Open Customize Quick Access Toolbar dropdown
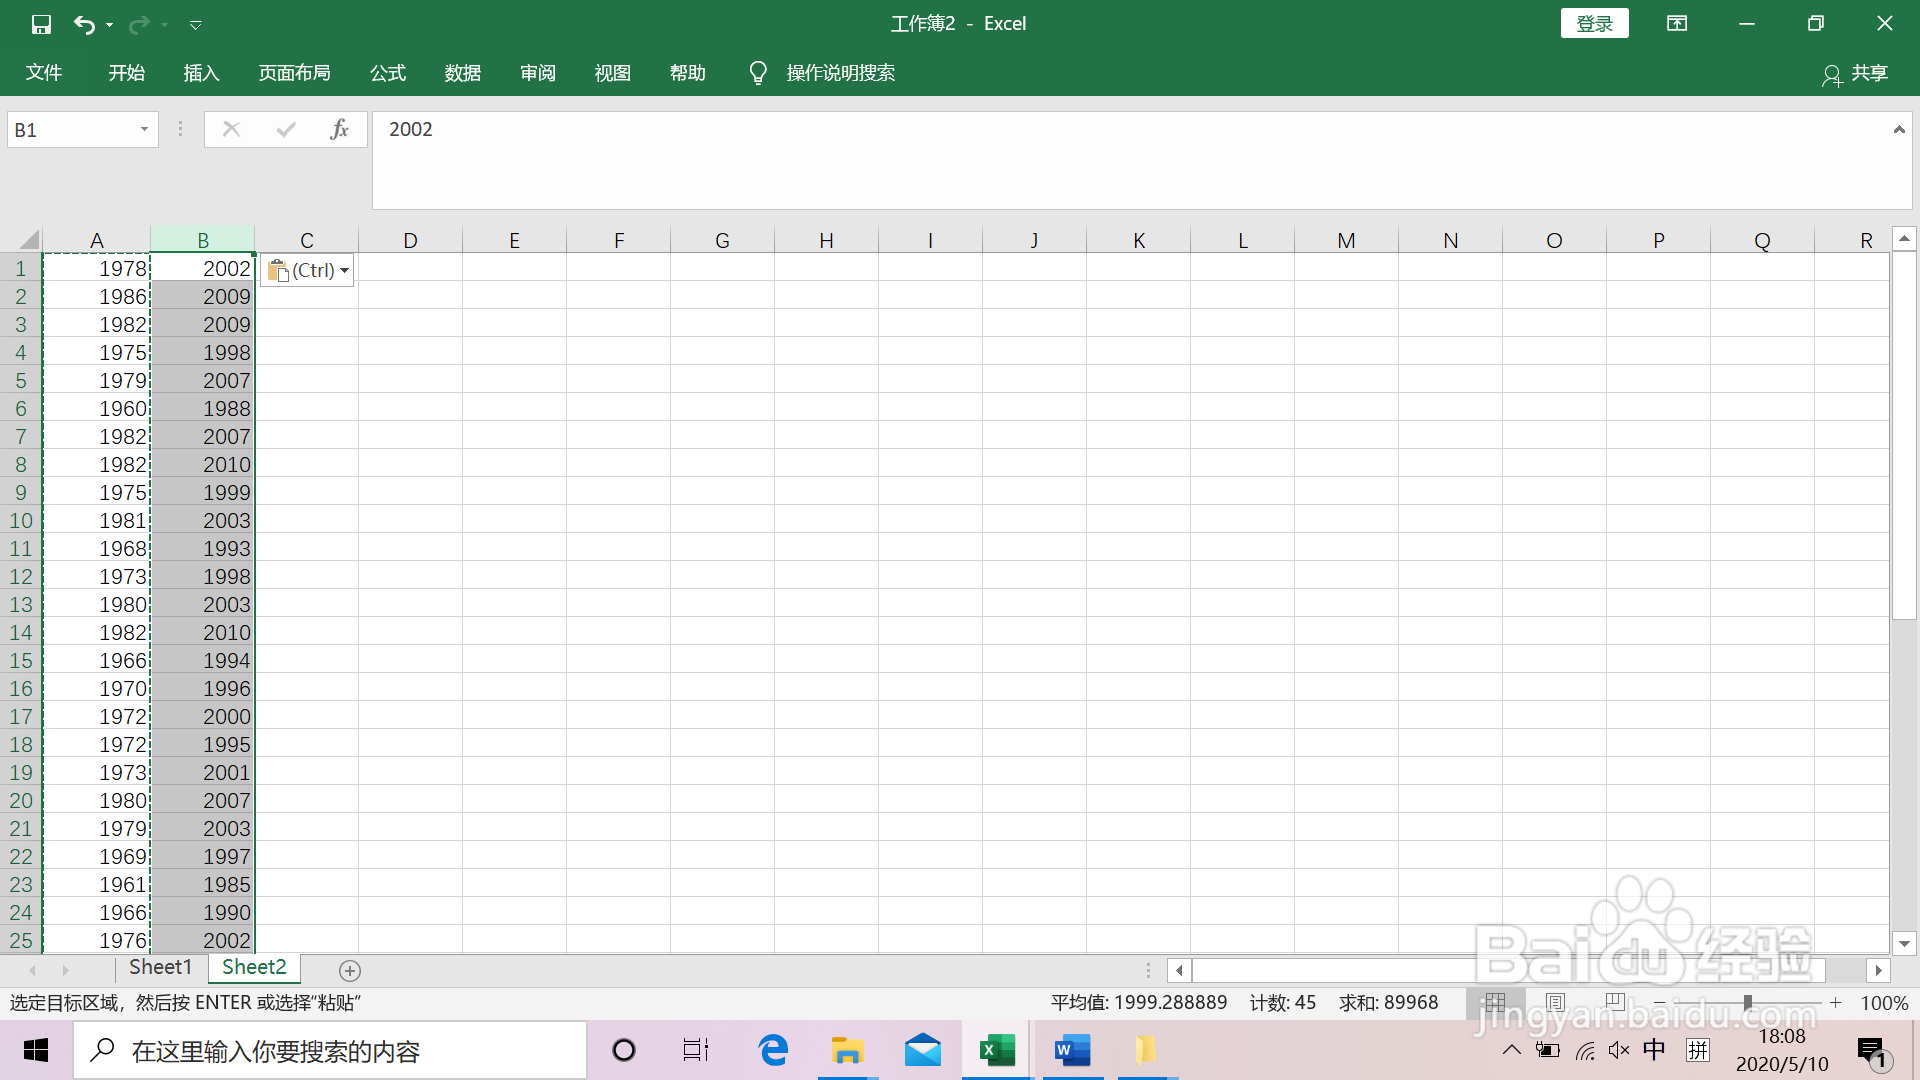The width and height of the screenshot is (1920, 1080). point(196,25)
